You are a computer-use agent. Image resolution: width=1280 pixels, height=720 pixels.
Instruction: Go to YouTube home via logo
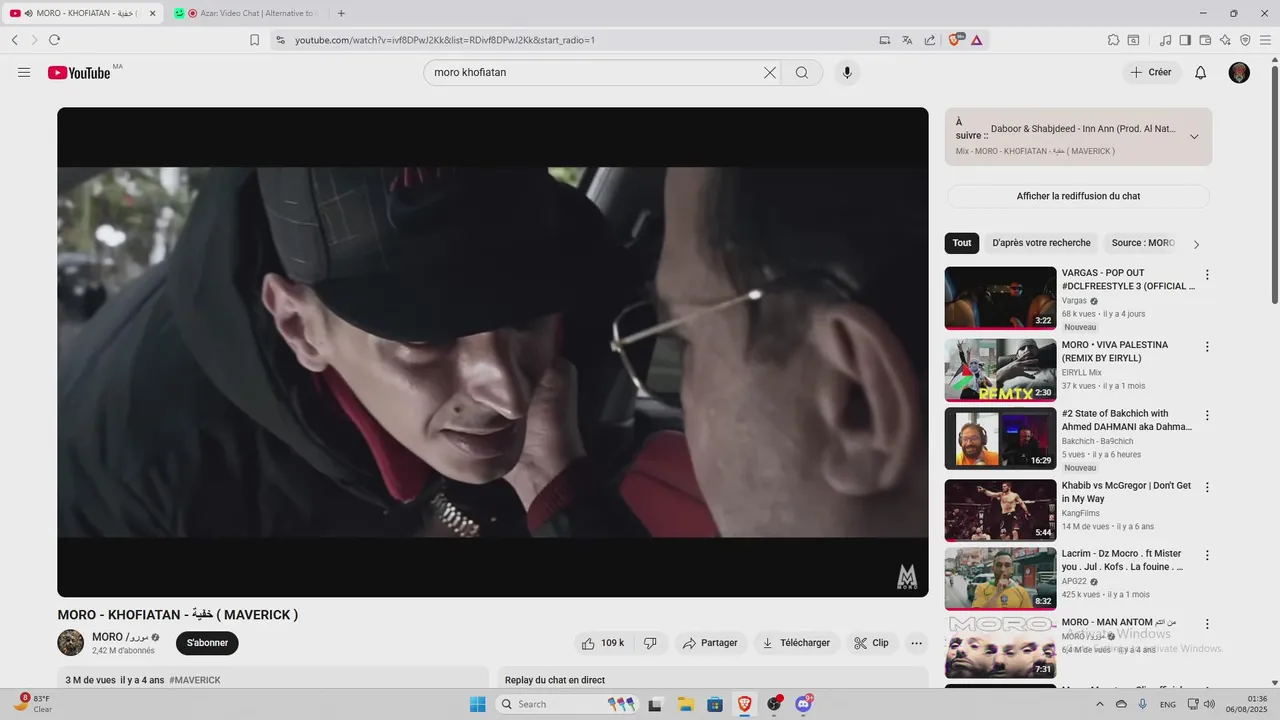pyautogui.click(x=79, y=73)
